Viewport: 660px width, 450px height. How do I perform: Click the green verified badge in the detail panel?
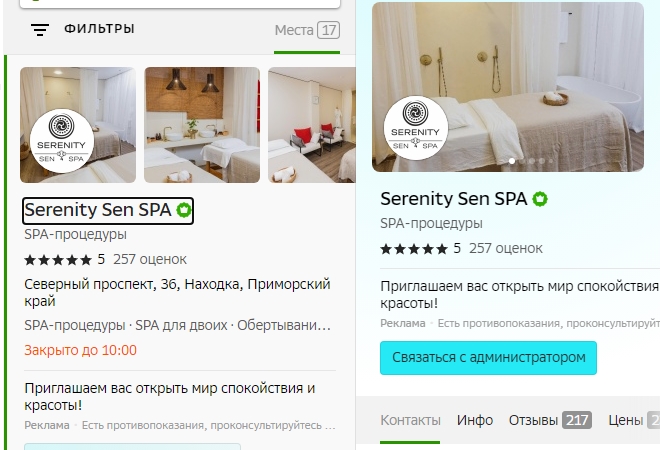click(540, 199)
